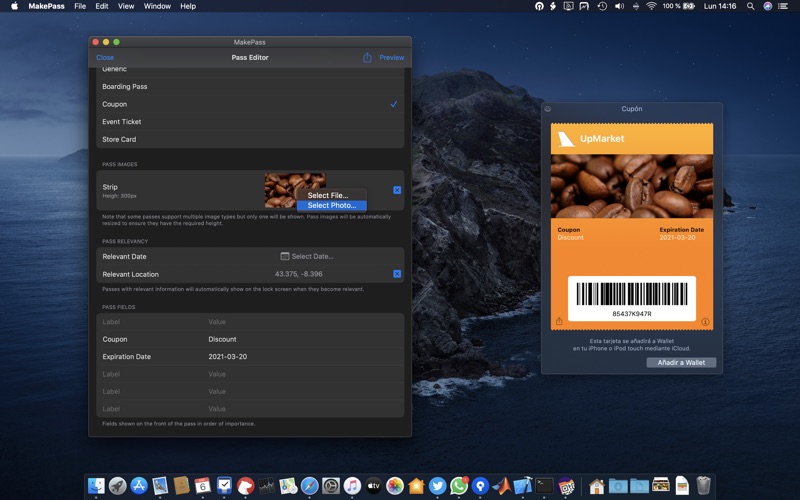This screenshot has width=800, height=500.
Task: Open Finder from the Dock
Action: click(96, 486)
